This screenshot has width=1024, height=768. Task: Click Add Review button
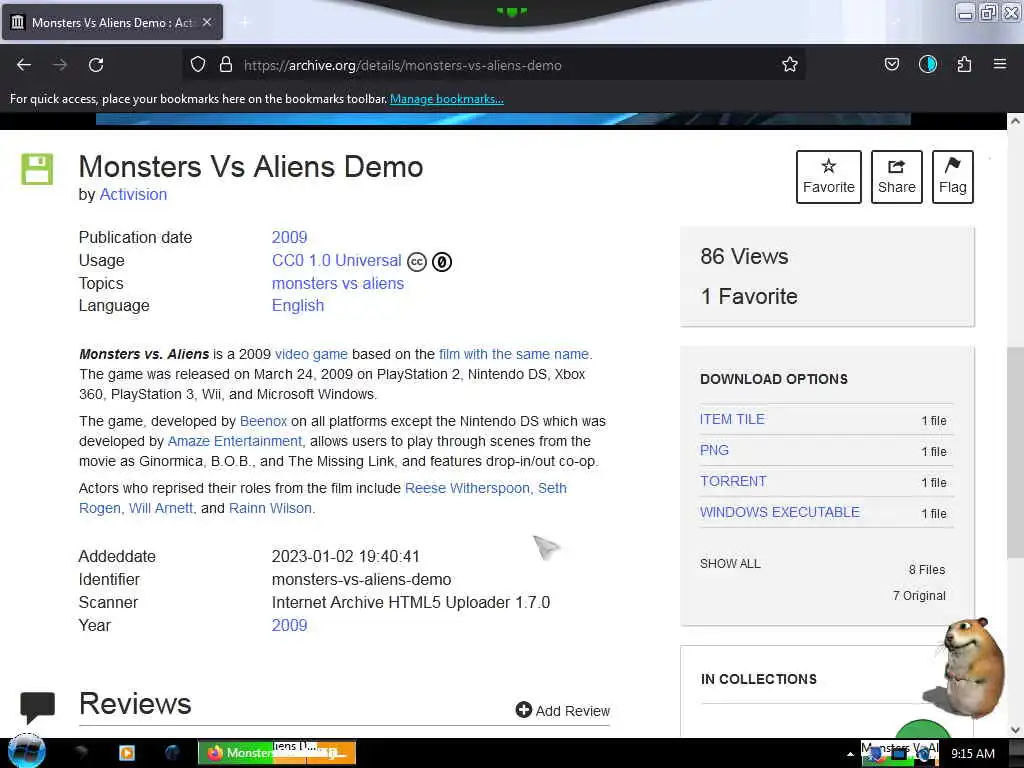[563, 711]
